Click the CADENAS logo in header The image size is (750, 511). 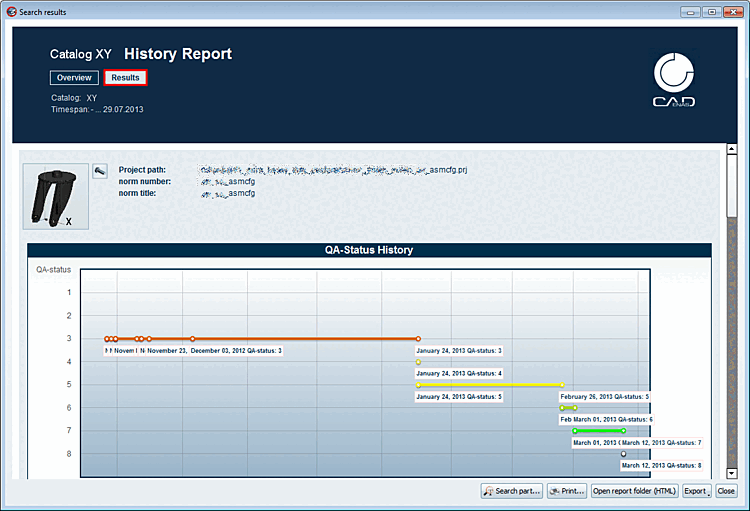(x=674, y=80)
